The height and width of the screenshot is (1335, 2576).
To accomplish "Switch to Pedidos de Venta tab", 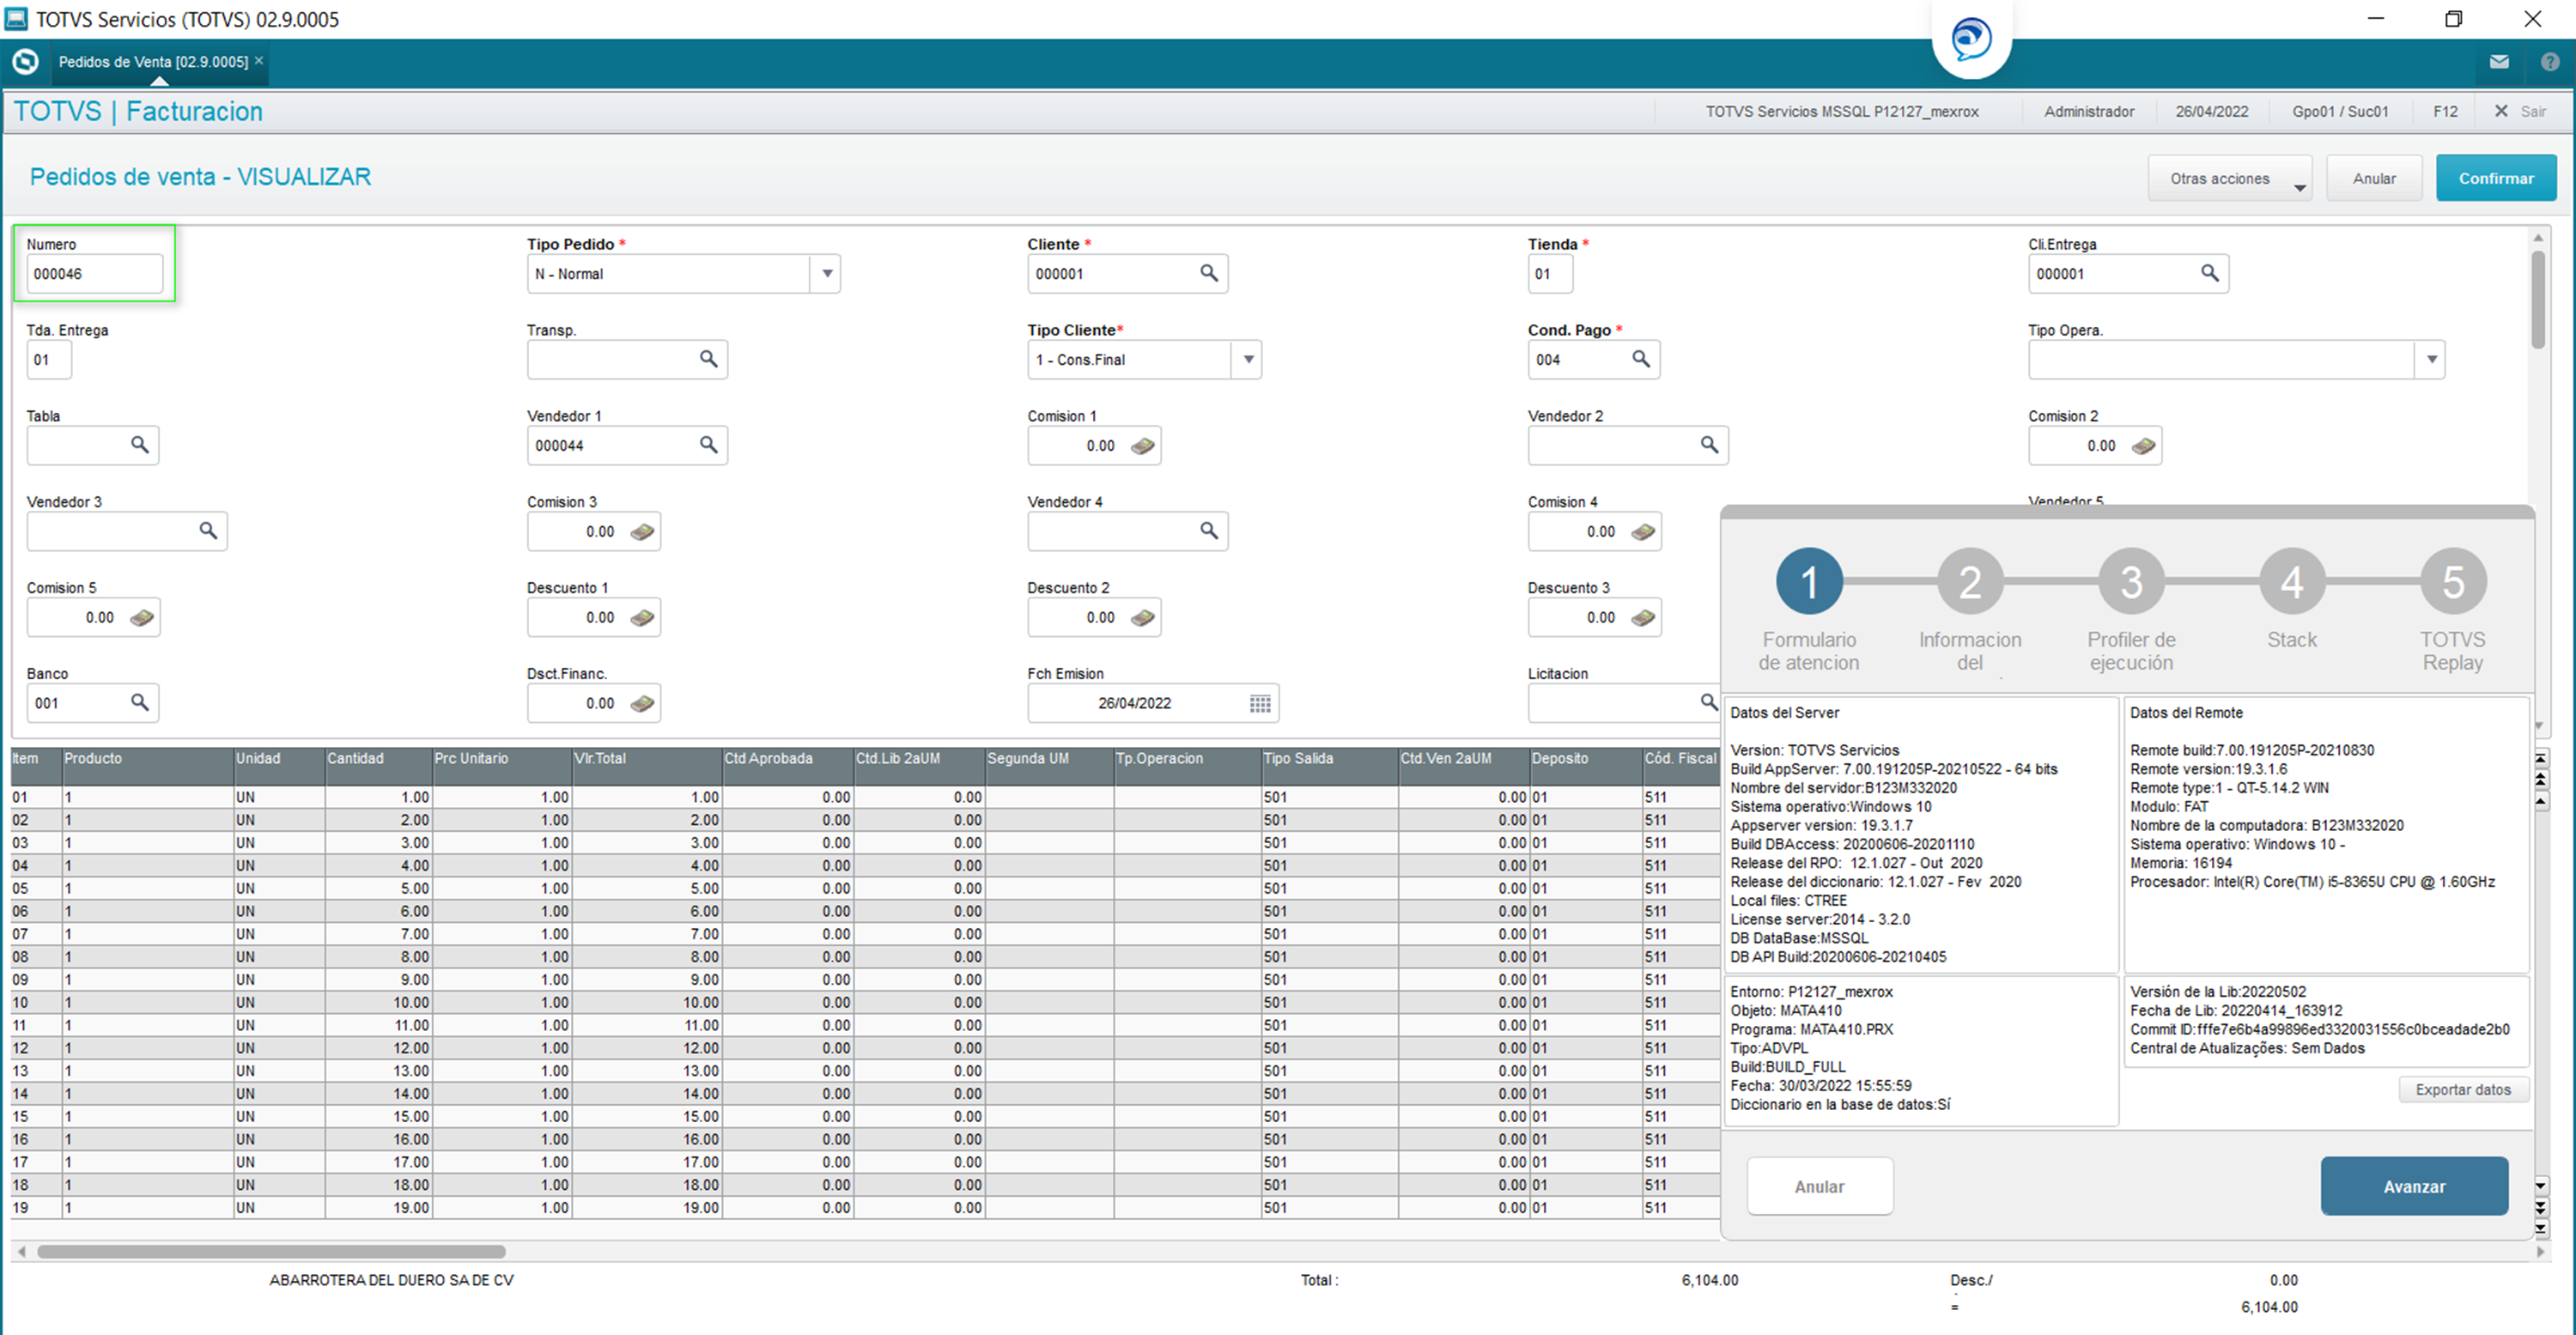I will pos(153,62).
